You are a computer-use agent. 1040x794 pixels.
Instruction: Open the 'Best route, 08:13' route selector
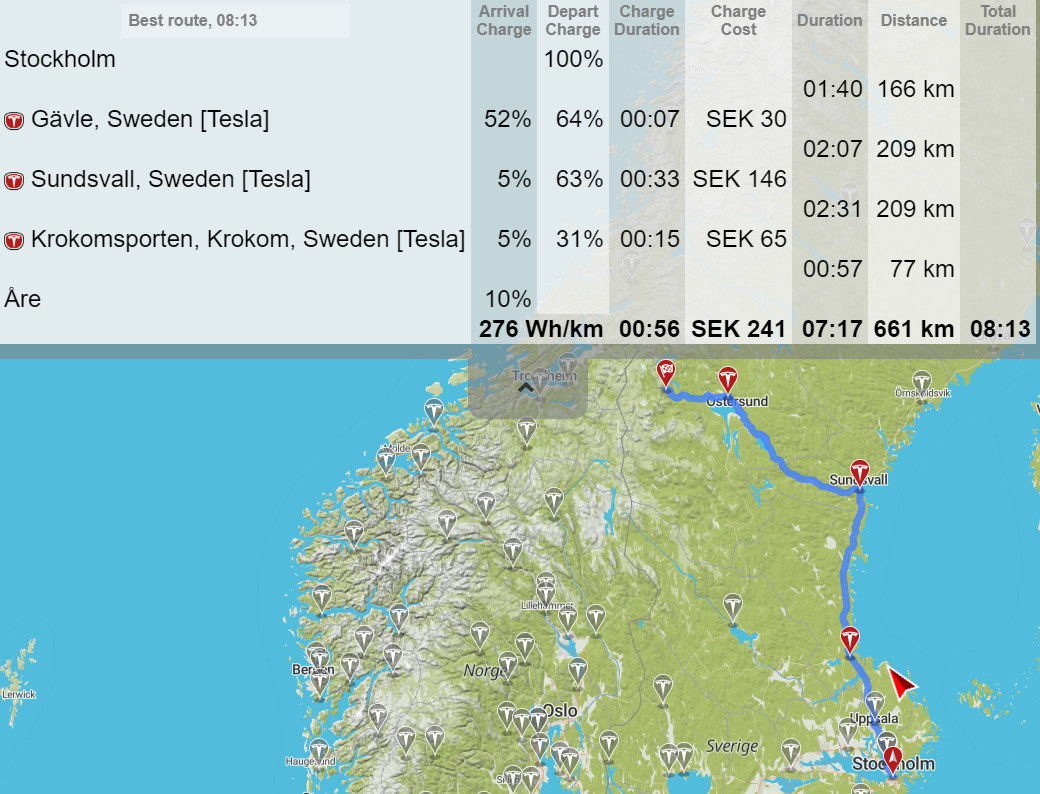point(235,21)
